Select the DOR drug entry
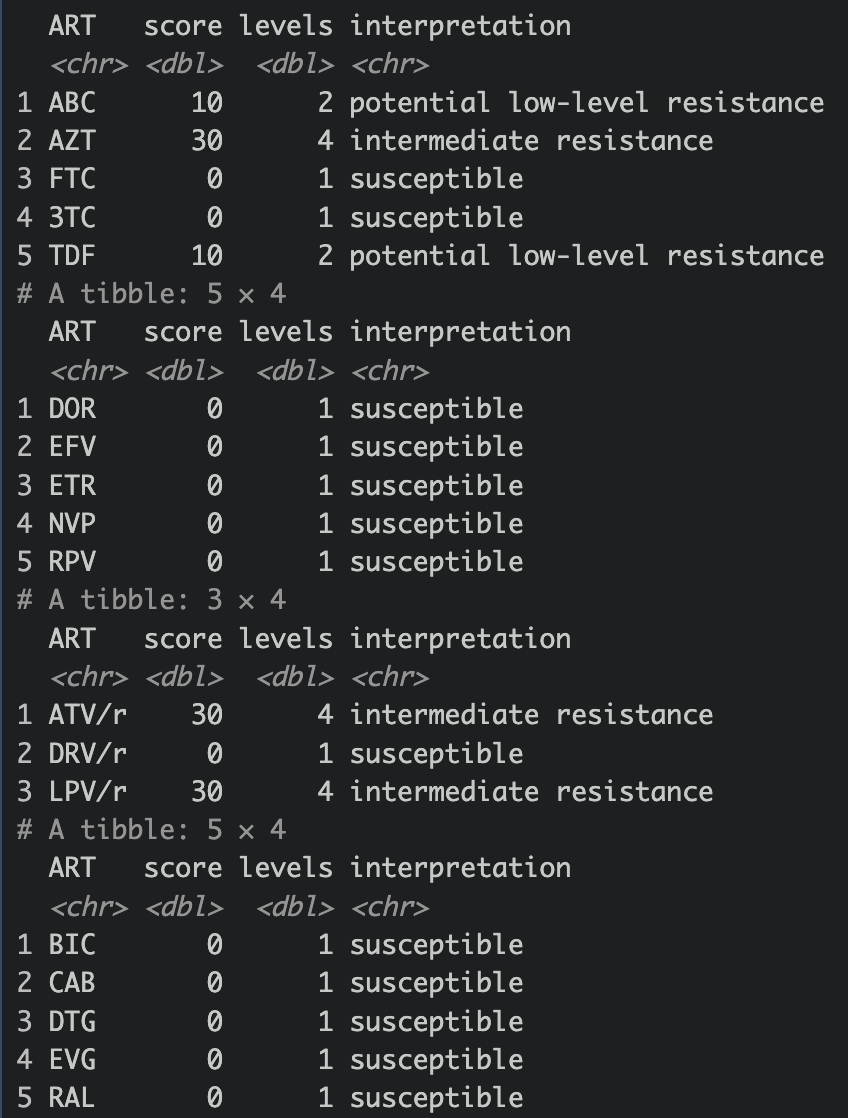 click(72, 409)
